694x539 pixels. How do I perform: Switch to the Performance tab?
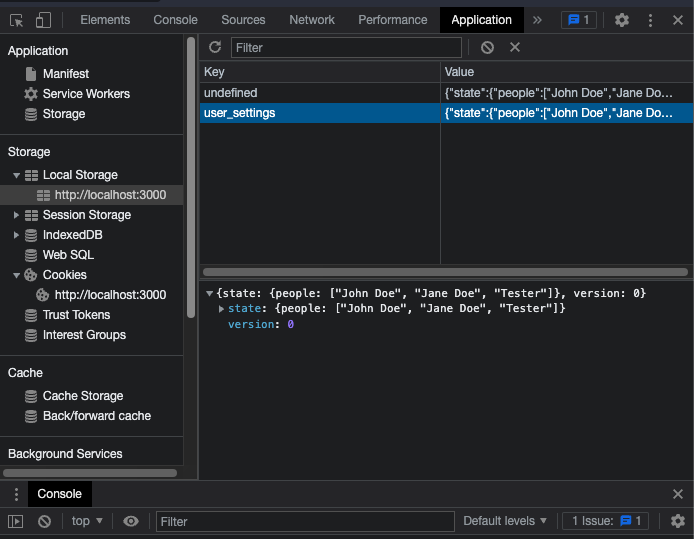click(x=393, y=20)
